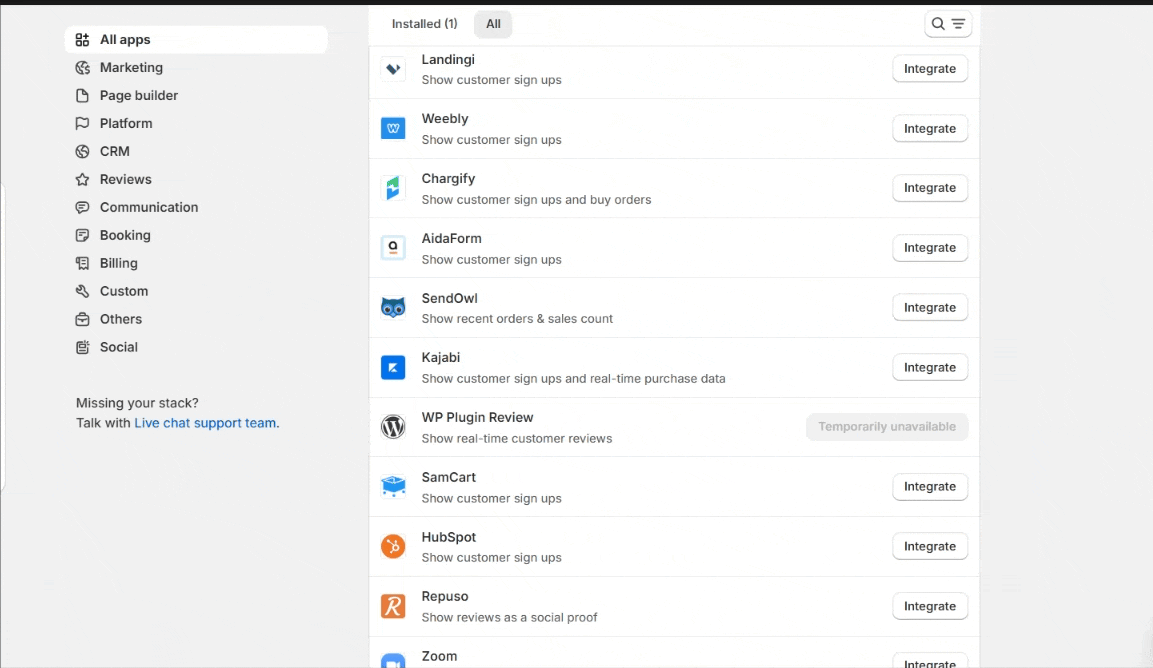Integrate the Kajabi app

coord(930,367)
